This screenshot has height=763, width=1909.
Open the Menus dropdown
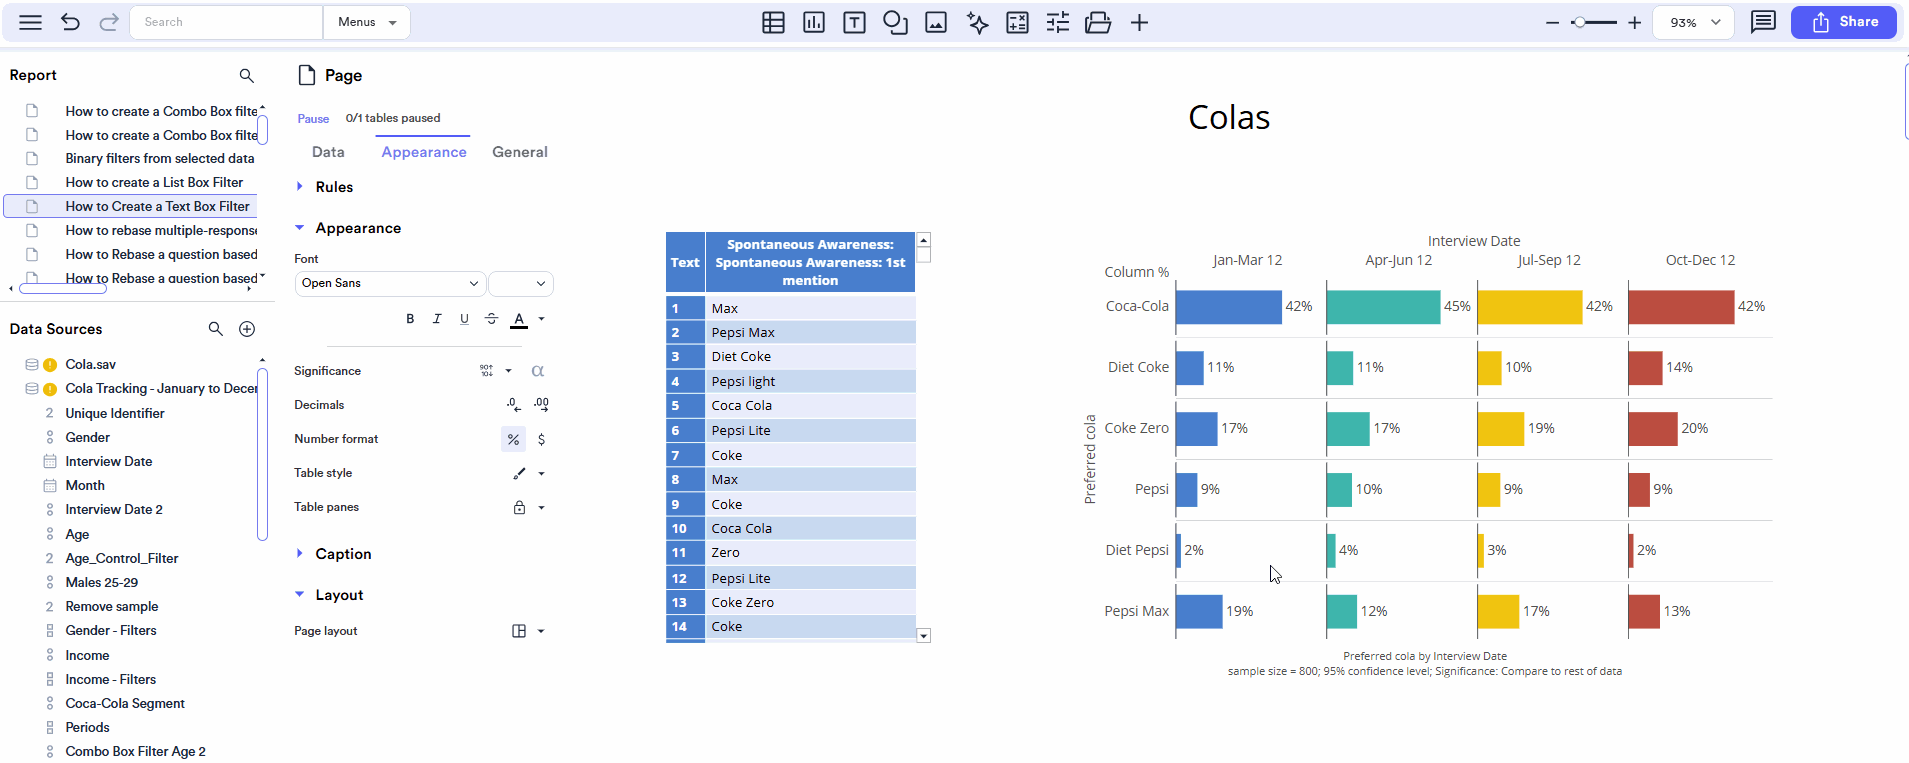pyautogui.click(x=367, y=22)
